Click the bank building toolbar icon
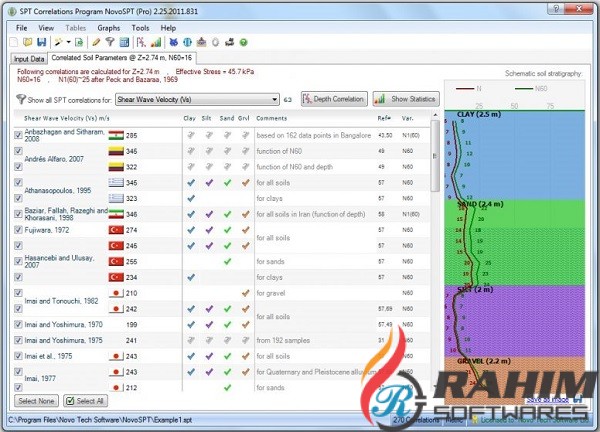 click(202, 42)
